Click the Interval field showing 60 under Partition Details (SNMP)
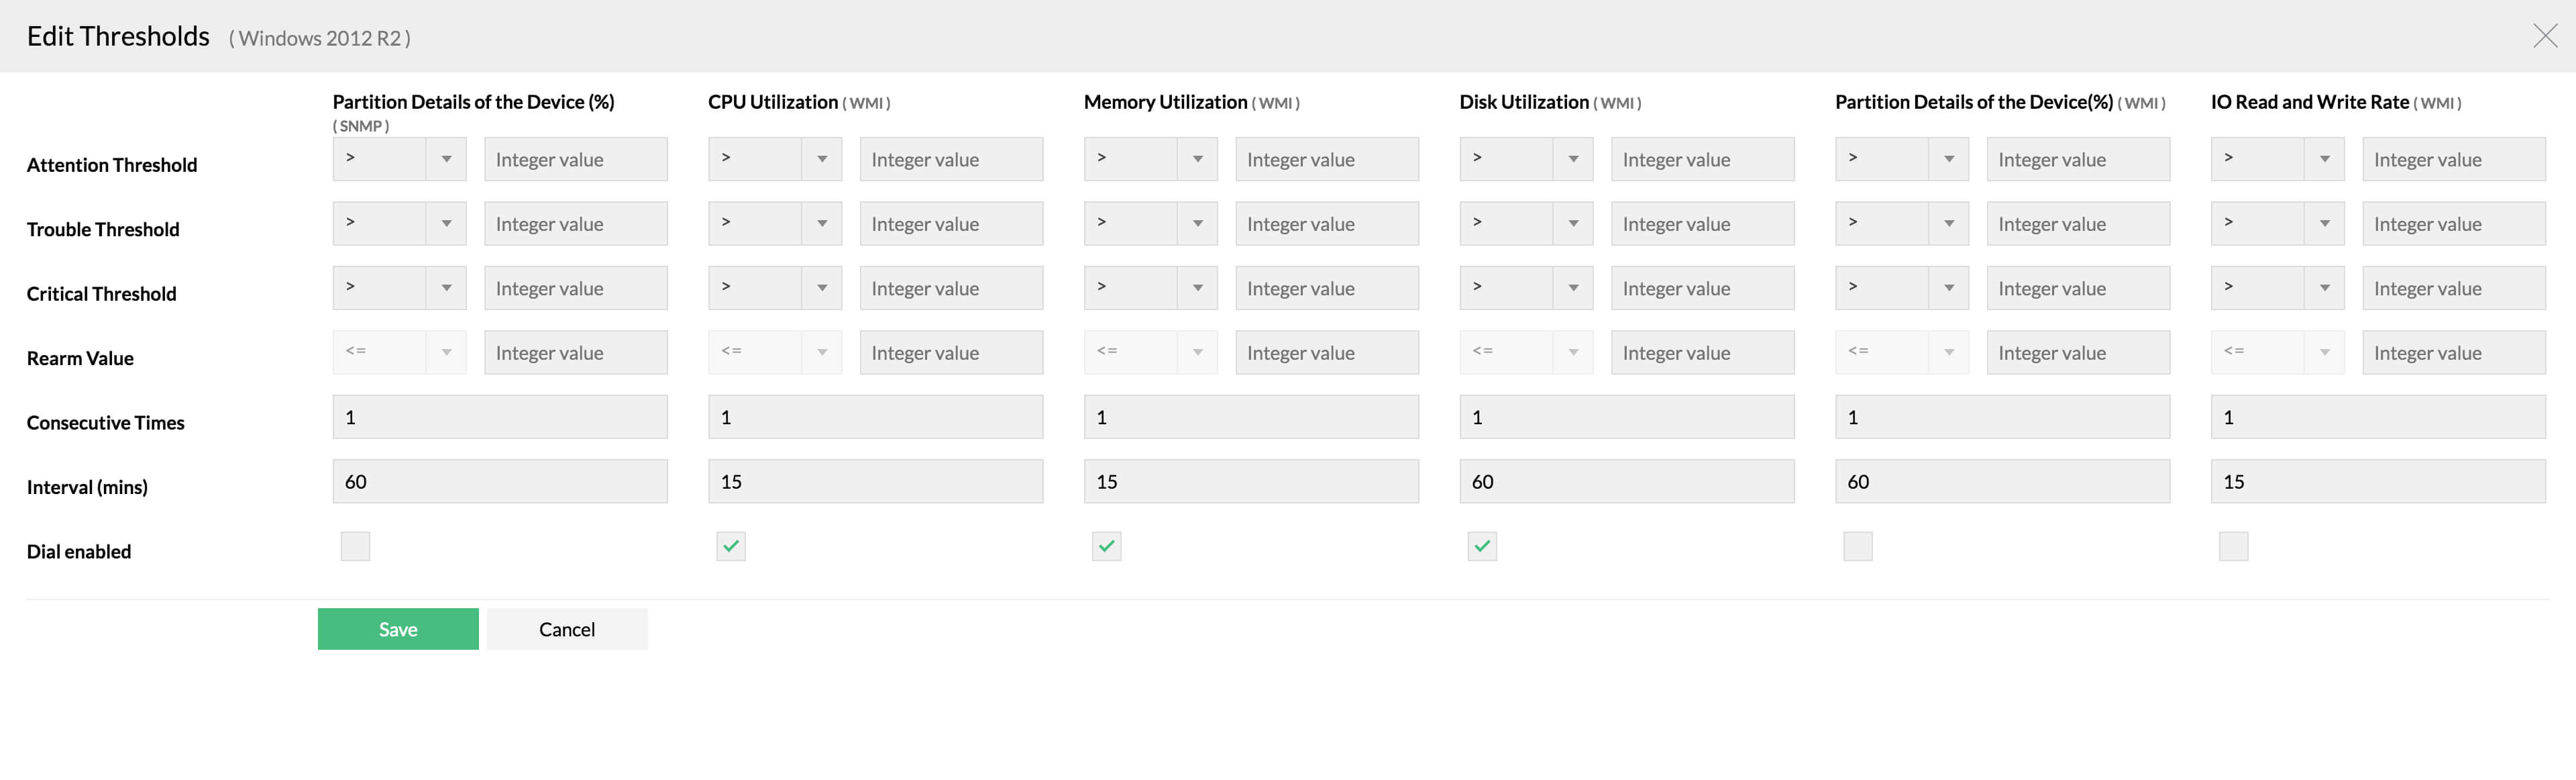Viewport: 2576px width, 780px height. [500, 481]
